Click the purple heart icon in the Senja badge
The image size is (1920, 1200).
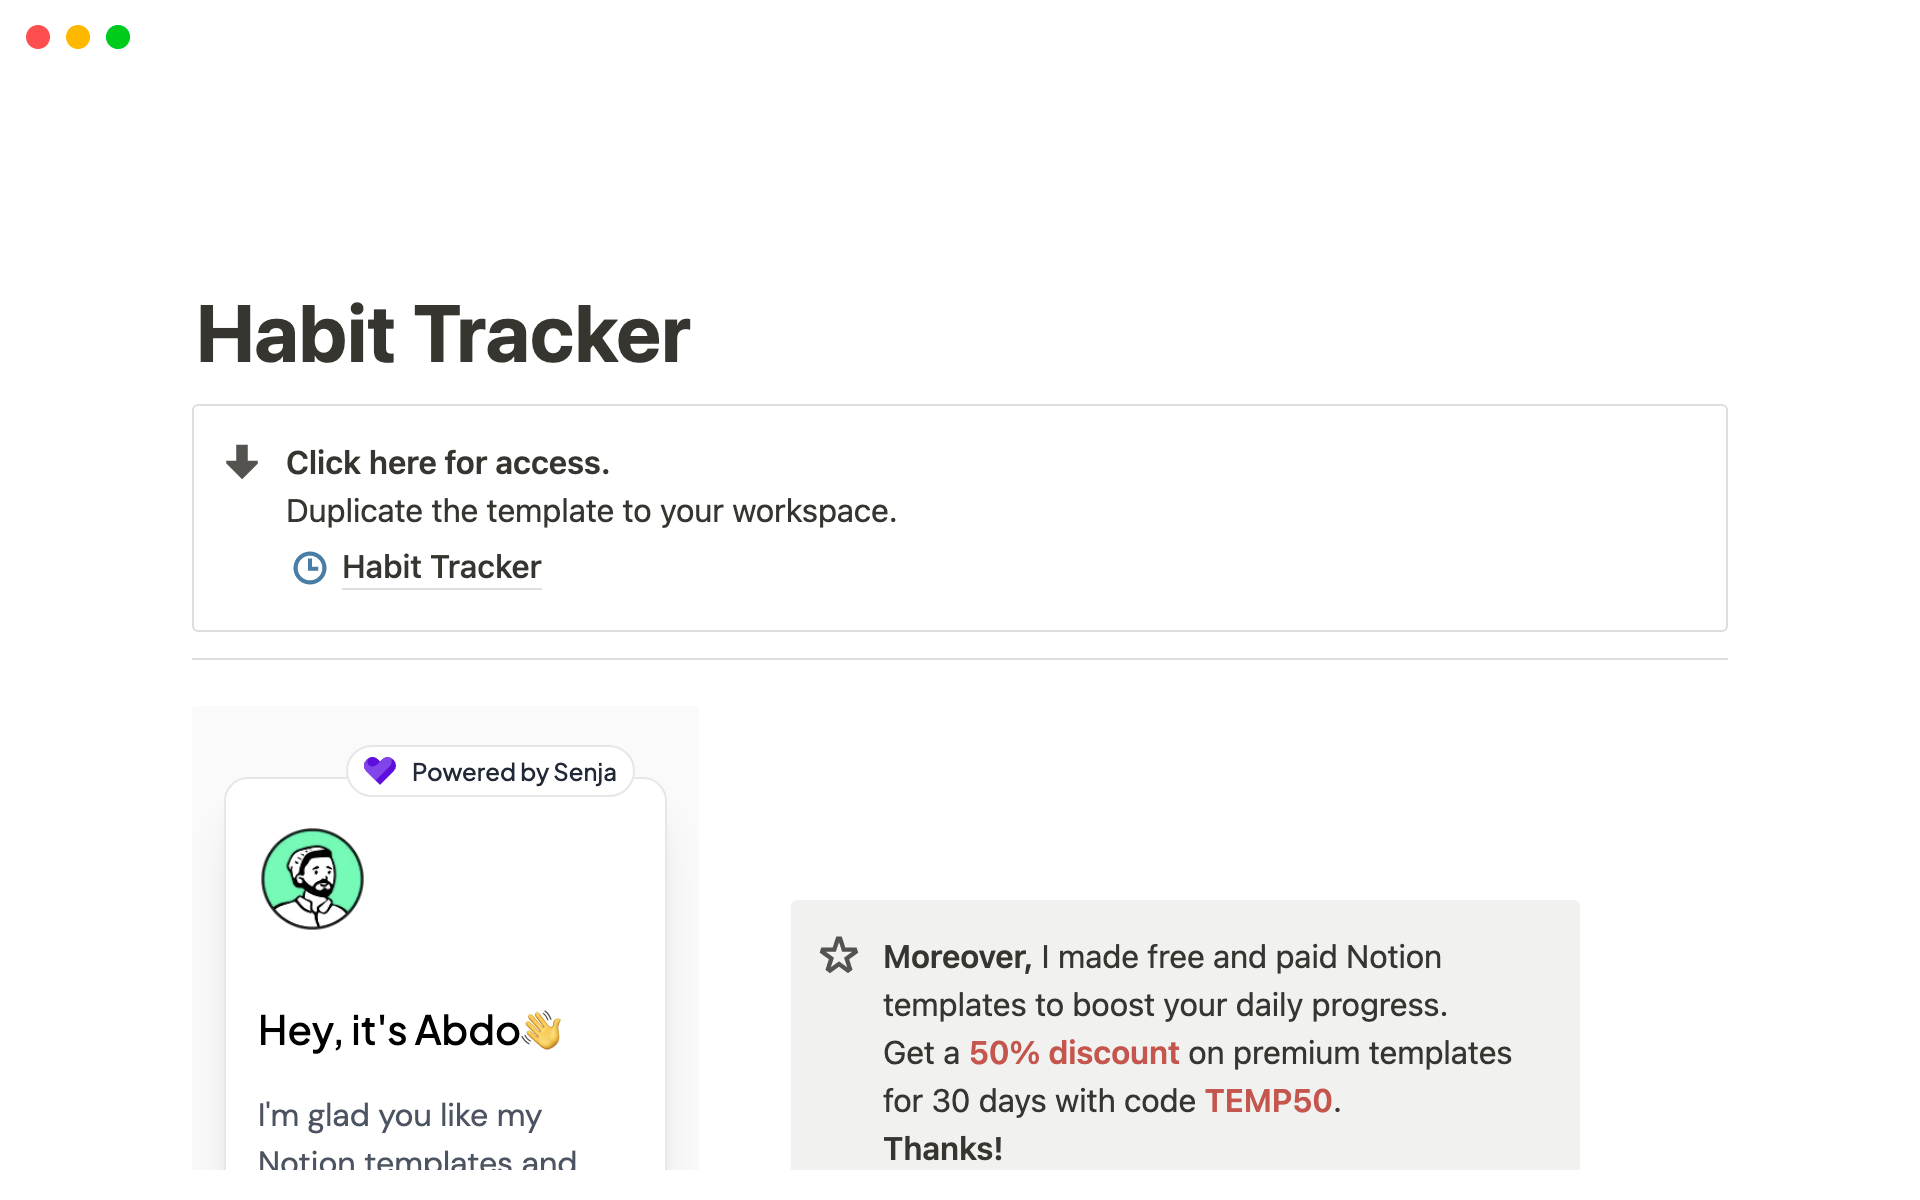pos(380,771)
